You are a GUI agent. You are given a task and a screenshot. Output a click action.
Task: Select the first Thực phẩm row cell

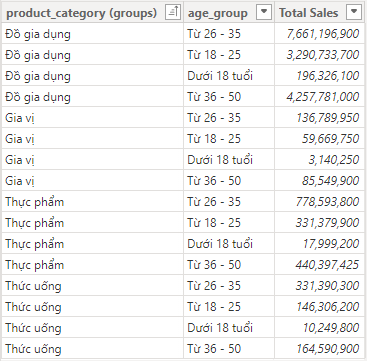pos(92,202)
